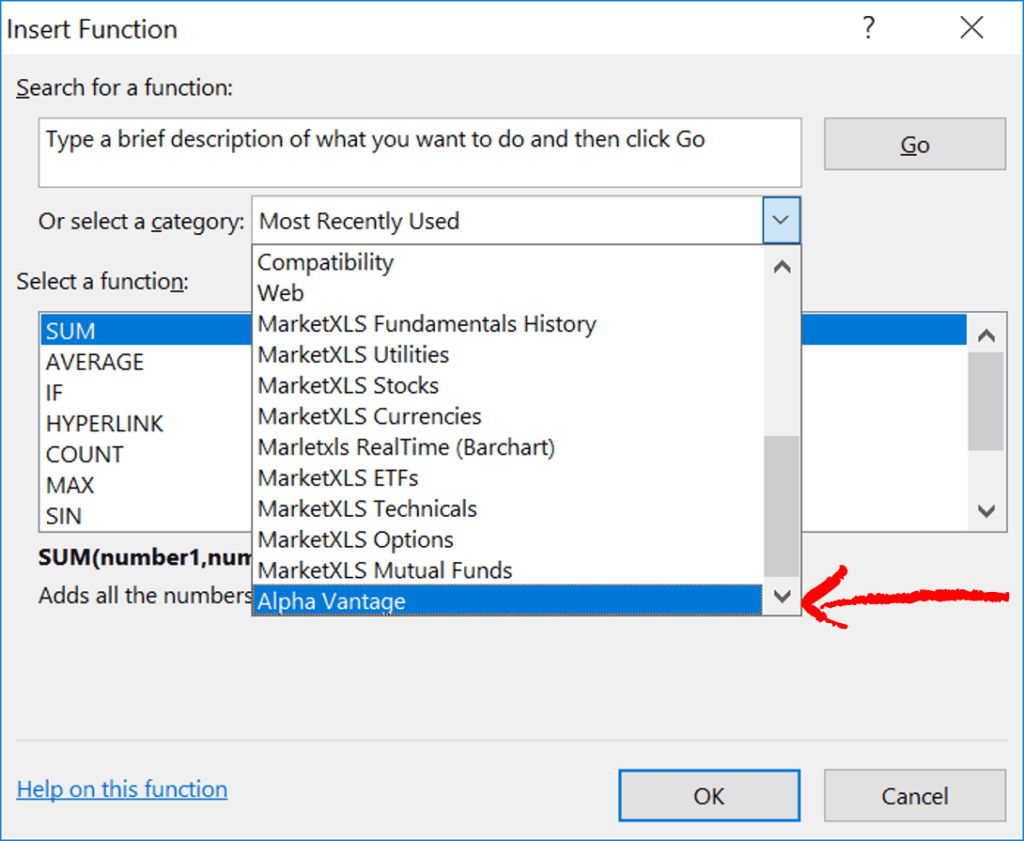The image size is (1024, 841).
Task: Pick MarketXLS Currencies category
Action: pyautogui.click(x=507, y=416)
